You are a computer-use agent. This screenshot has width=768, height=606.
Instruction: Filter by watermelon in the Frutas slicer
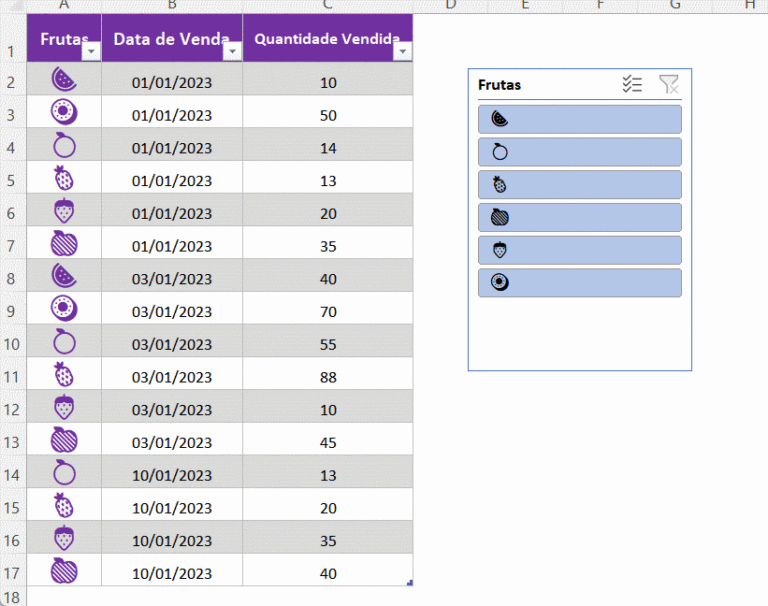coord(580,119)
